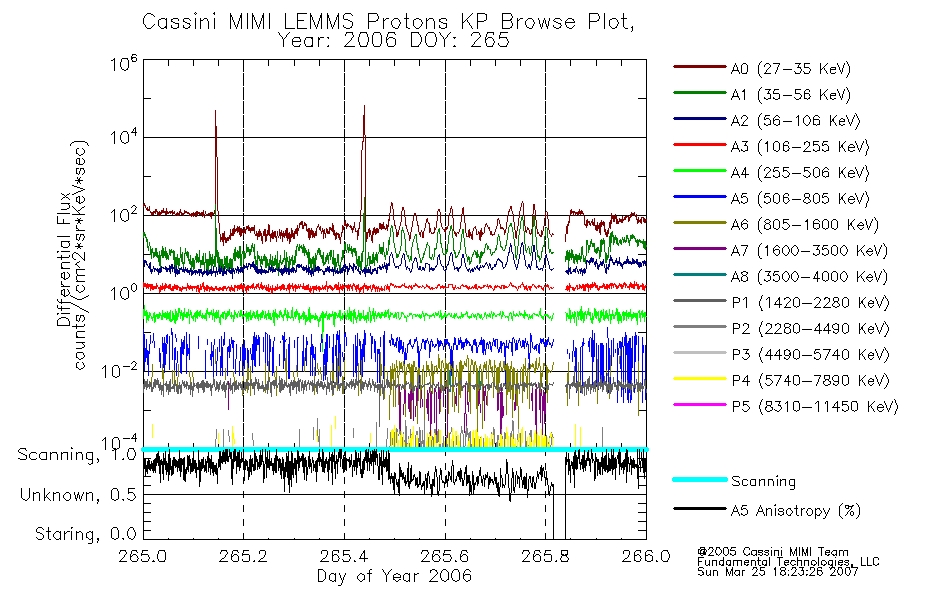Click the Year: 2006 DOY: 265 subtitle
The image size is (950, 600).
(394, 41)
